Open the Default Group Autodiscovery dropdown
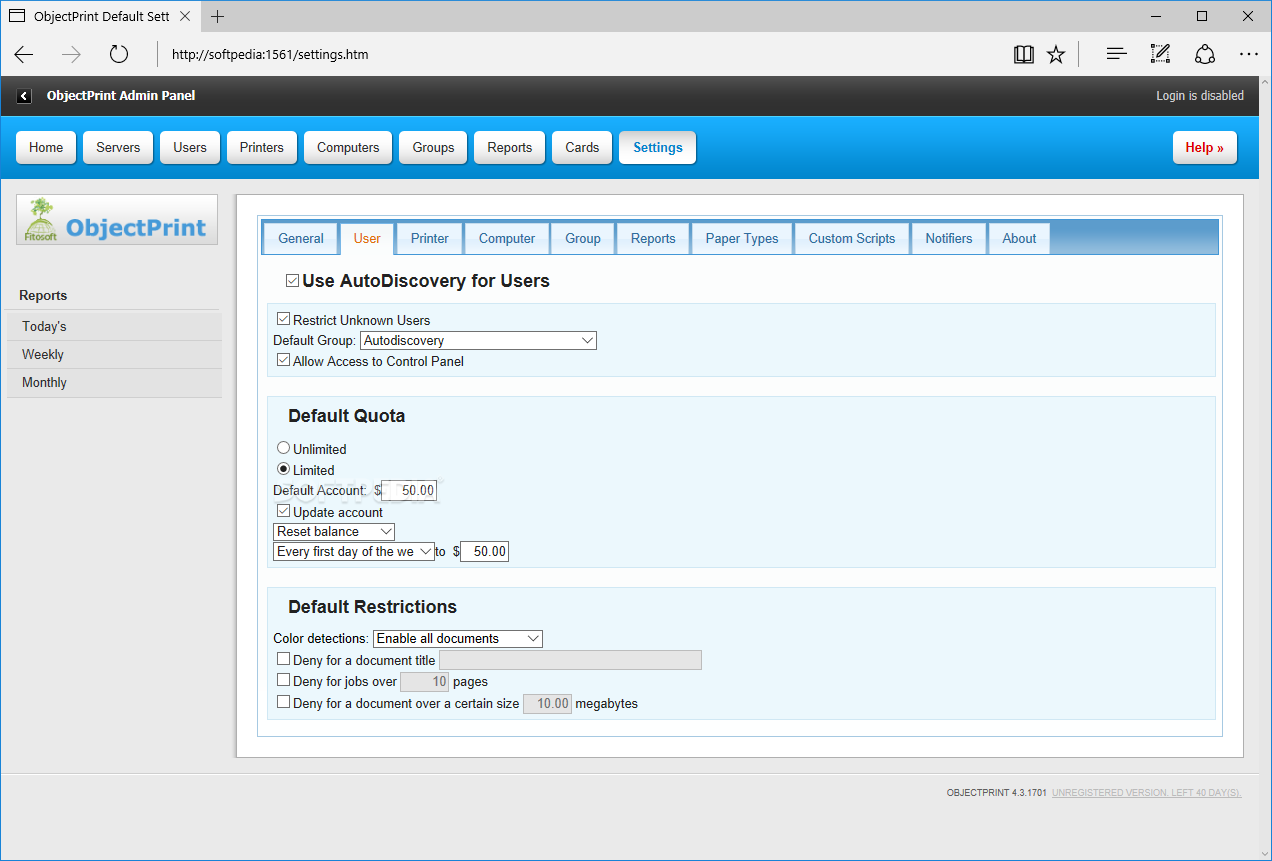The image size is (1272, 861). (478, 340)
